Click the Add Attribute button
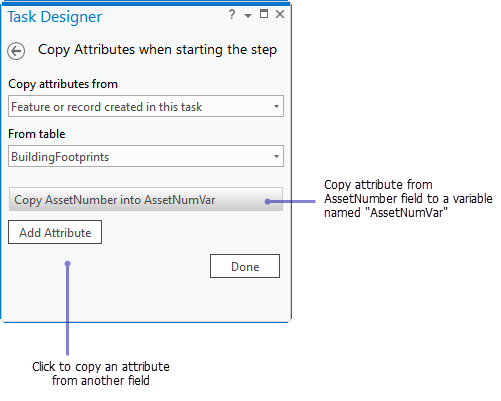This screenshot has width=501, height=401. (x=55, y=232)
